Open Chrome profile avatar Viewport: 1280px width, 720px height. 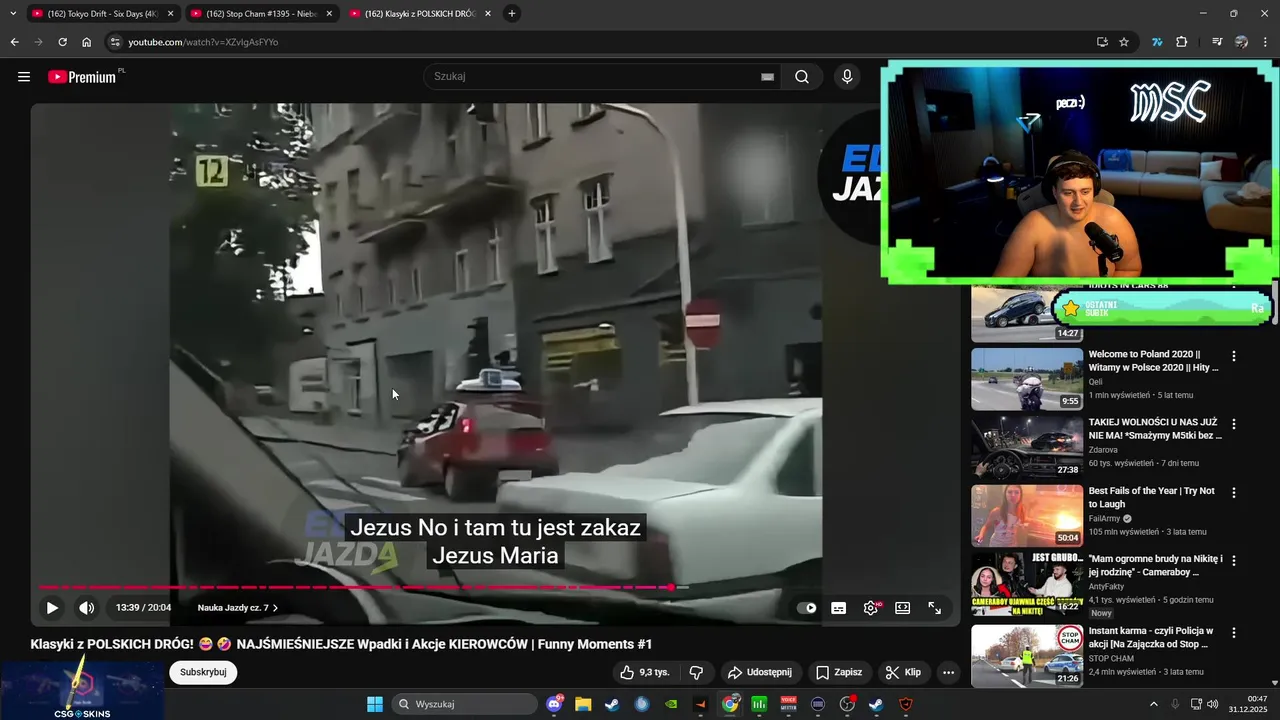point(1241,42)
